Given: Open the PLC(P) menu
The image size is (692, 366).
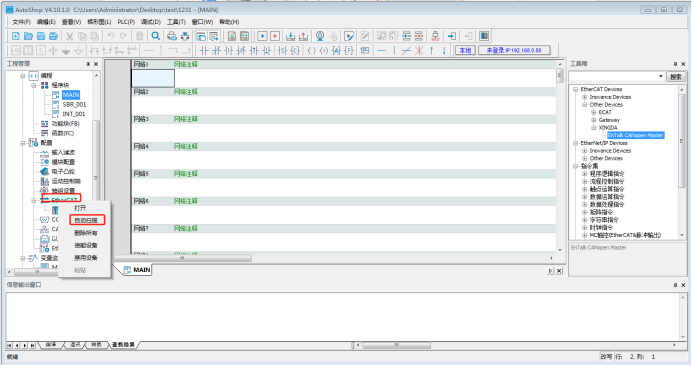Looking at the screenshot, I should pos(126,22).
